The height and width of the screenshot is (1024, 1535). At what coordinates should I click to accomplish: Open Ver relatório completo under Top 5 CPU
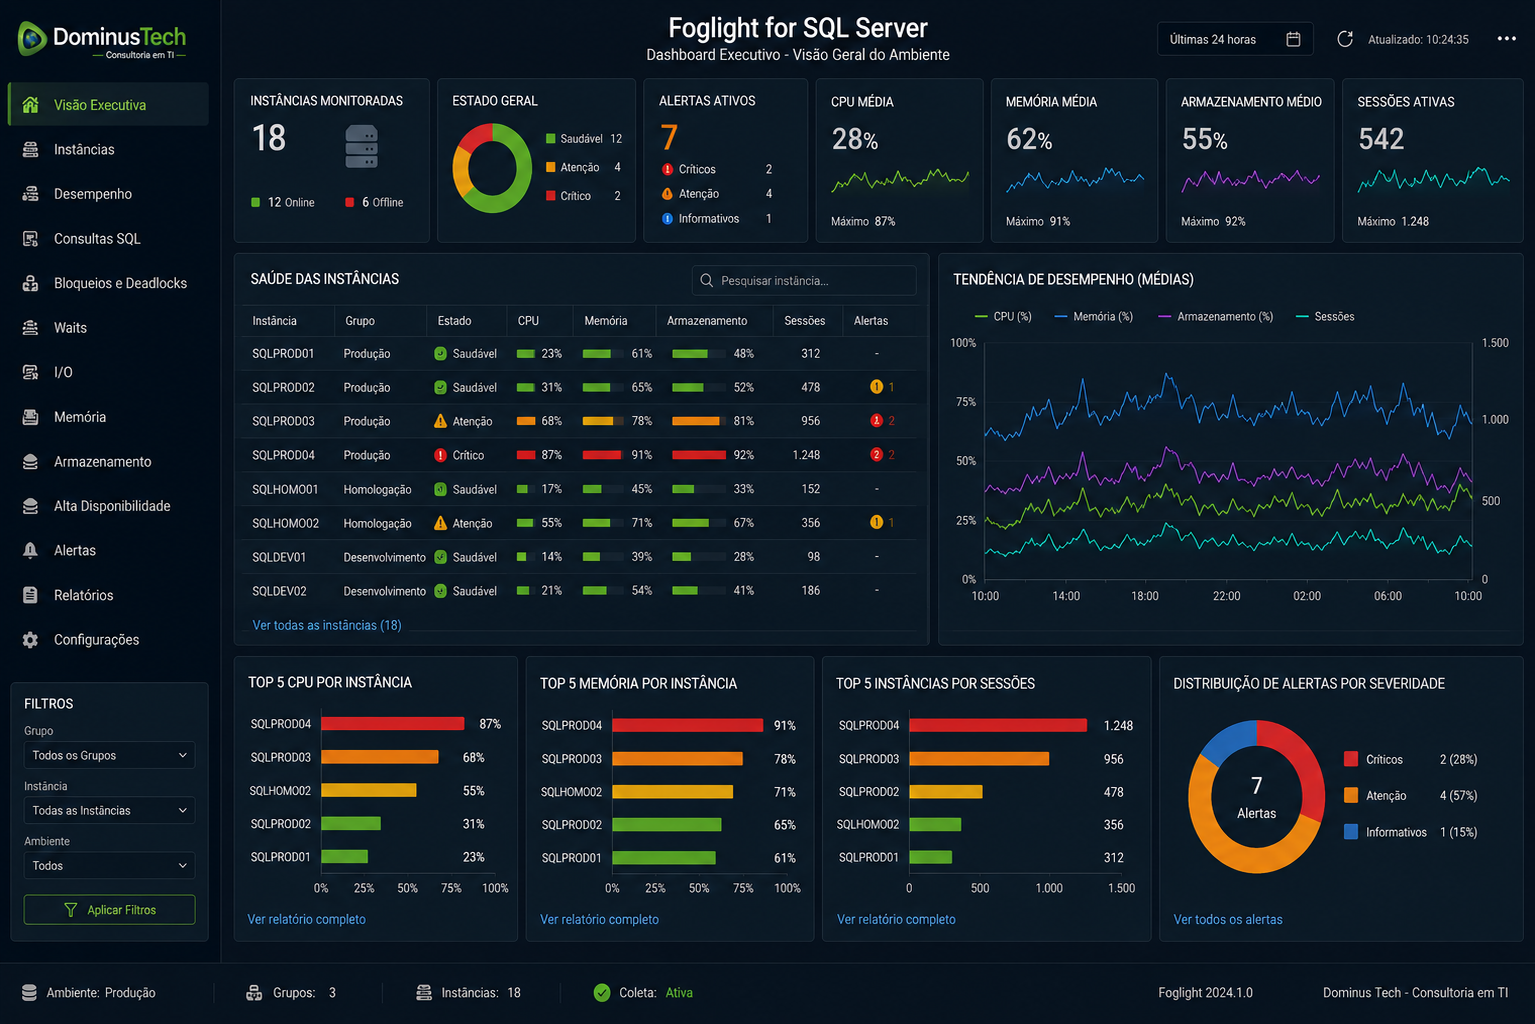(307, 919)
